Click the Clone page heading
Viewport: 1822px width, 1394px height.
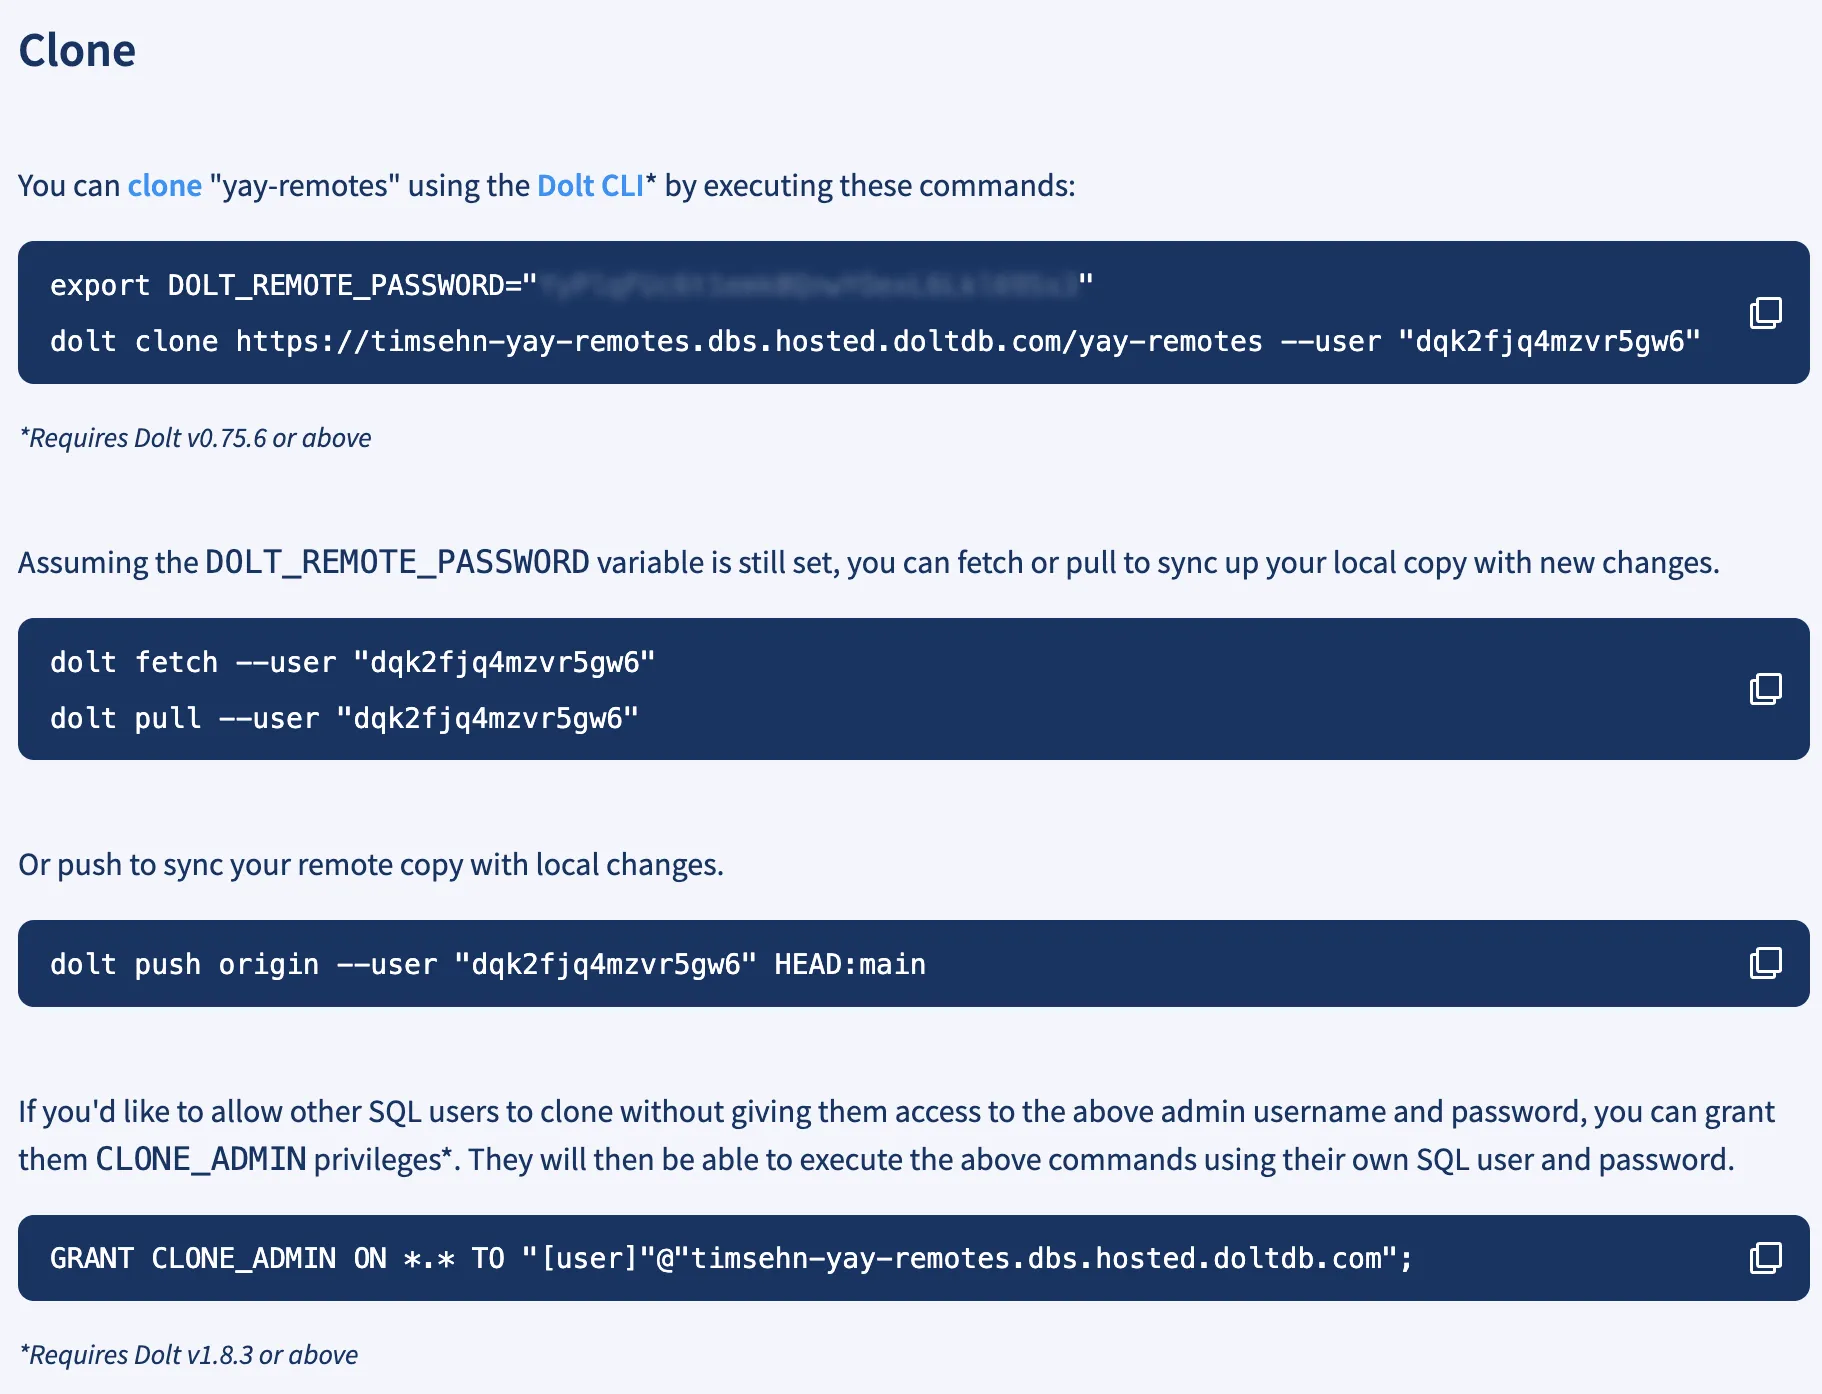pos(77,50)
